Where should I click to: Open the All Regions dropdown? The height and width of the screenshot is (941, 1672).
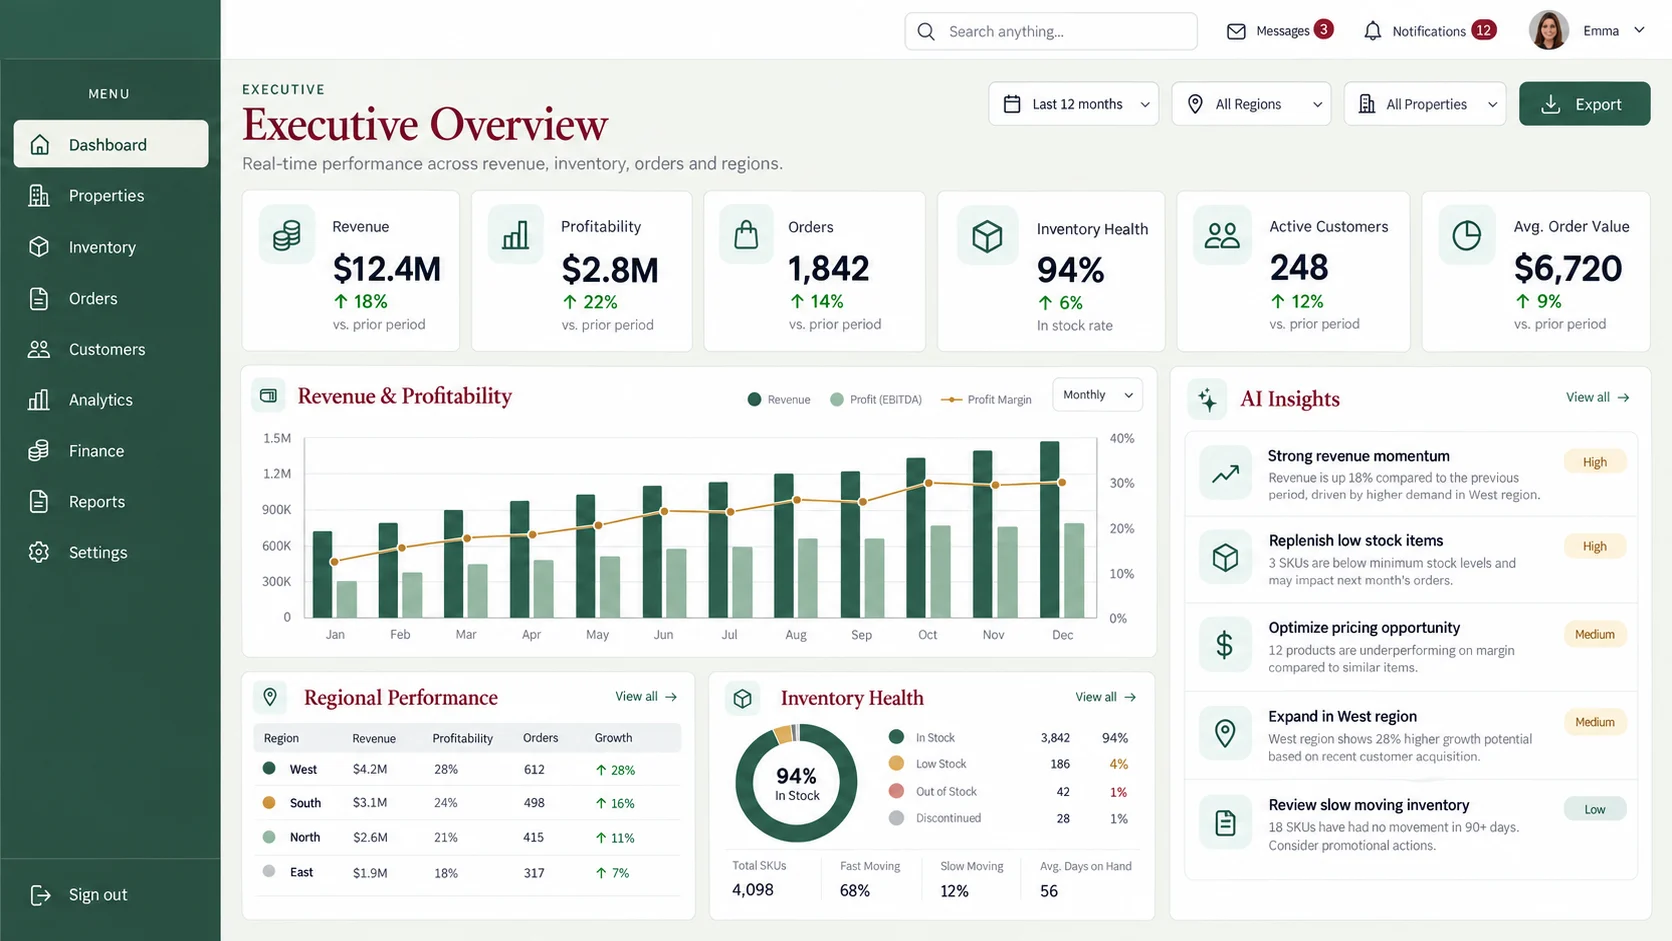1252,104
